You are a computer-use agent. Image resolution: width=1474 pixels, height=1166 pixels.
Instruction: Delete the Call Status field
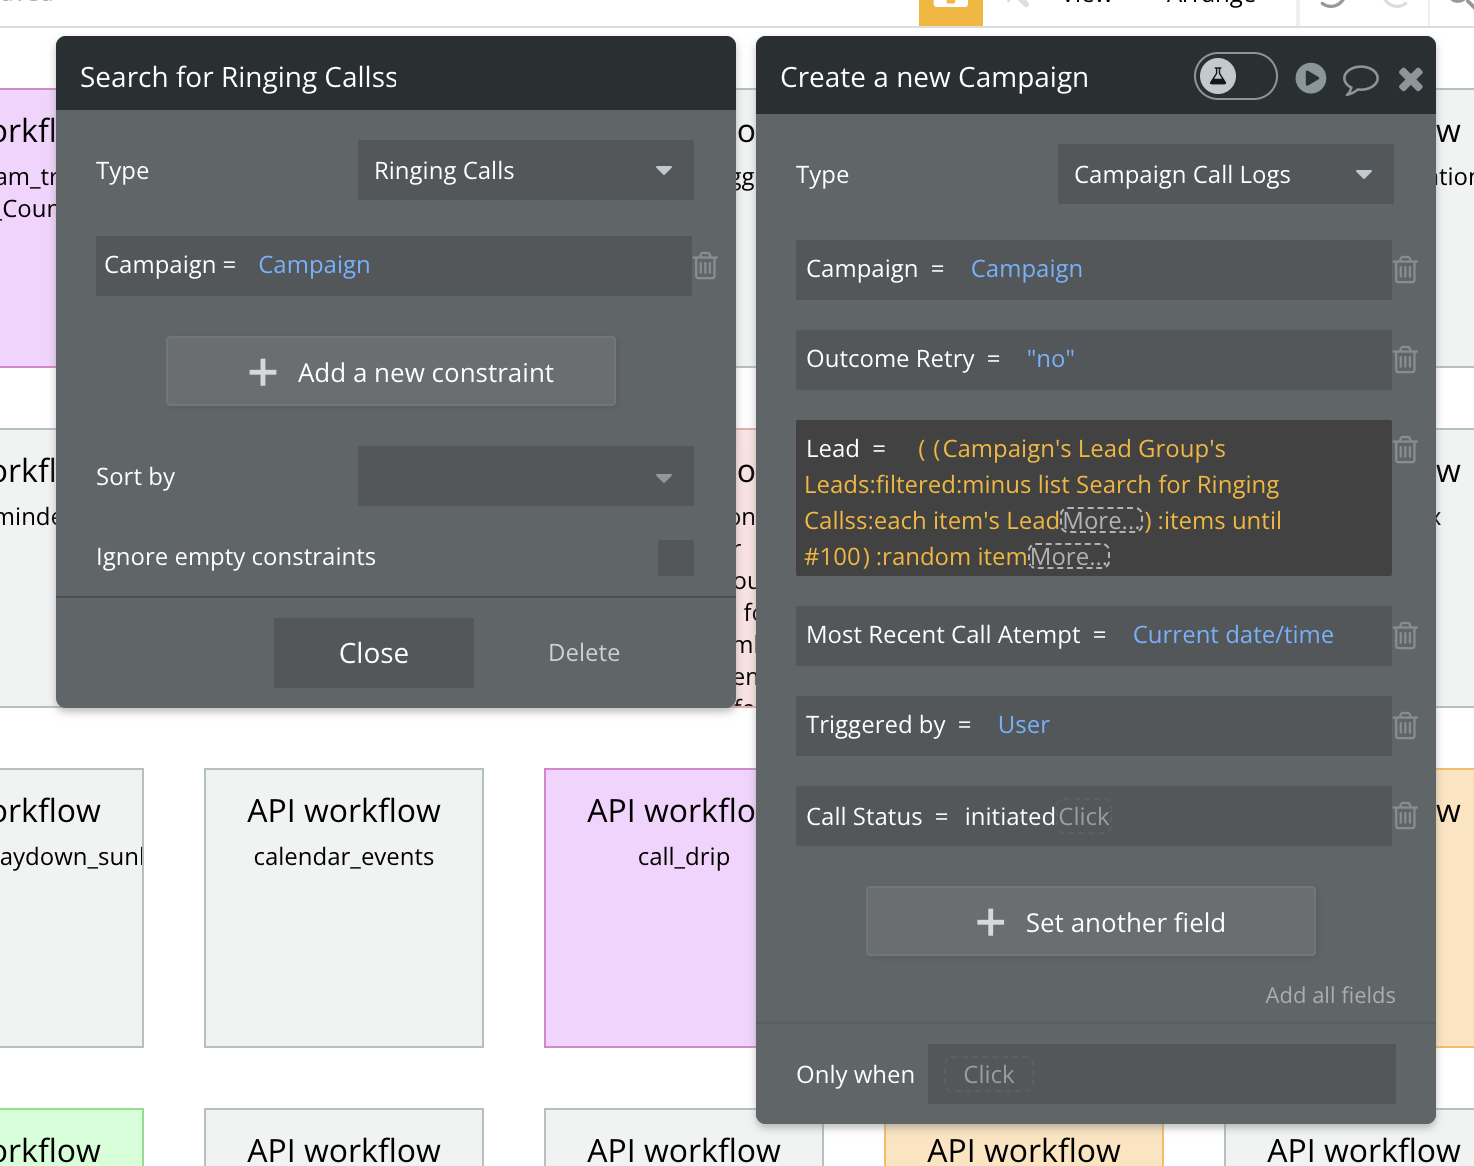pyautogui.click(x=1405, y=816)
